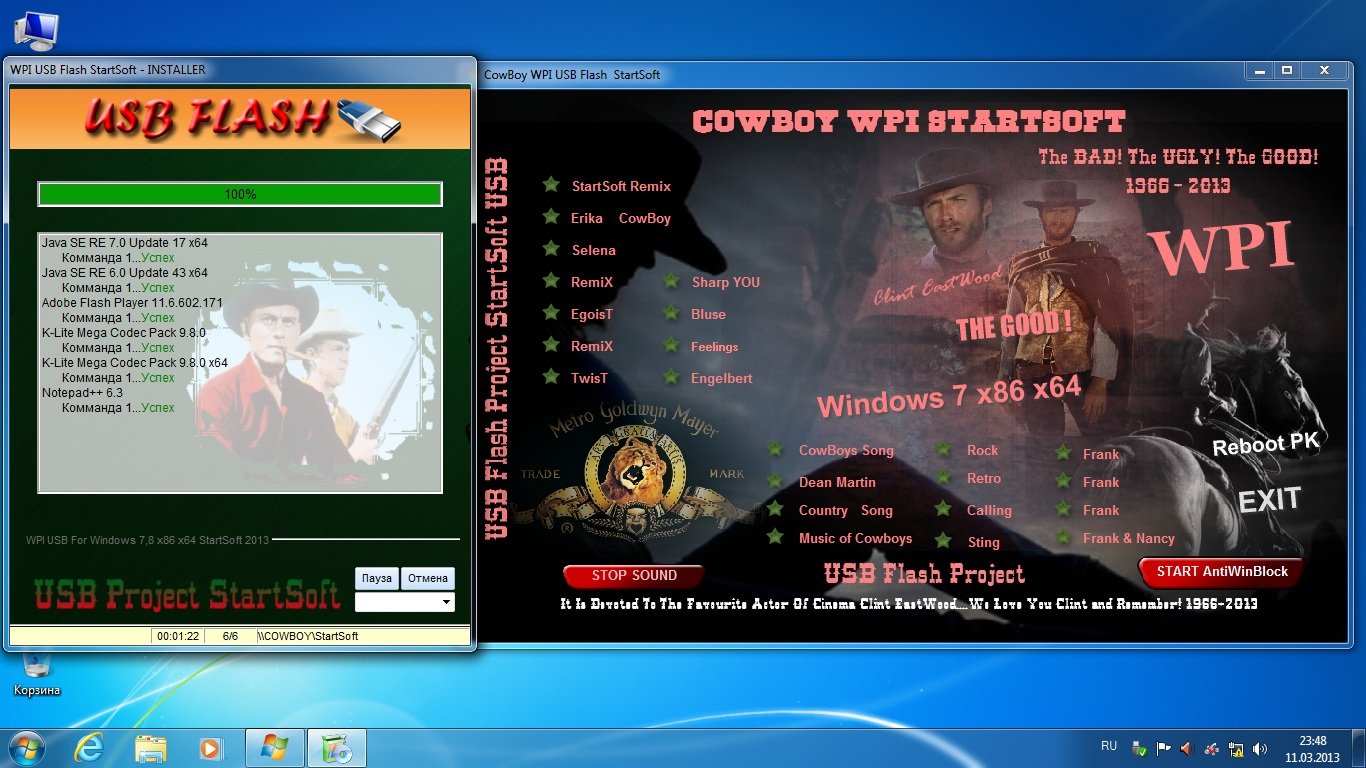Click the star icon beside StartSoft Remix
The height and width of the screenshot is (768, 1366).
pos(550,185)
